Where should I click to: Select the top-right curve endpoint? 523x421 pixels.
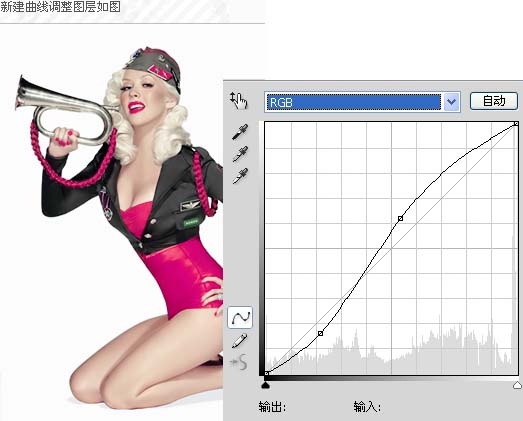click(516, 124)
